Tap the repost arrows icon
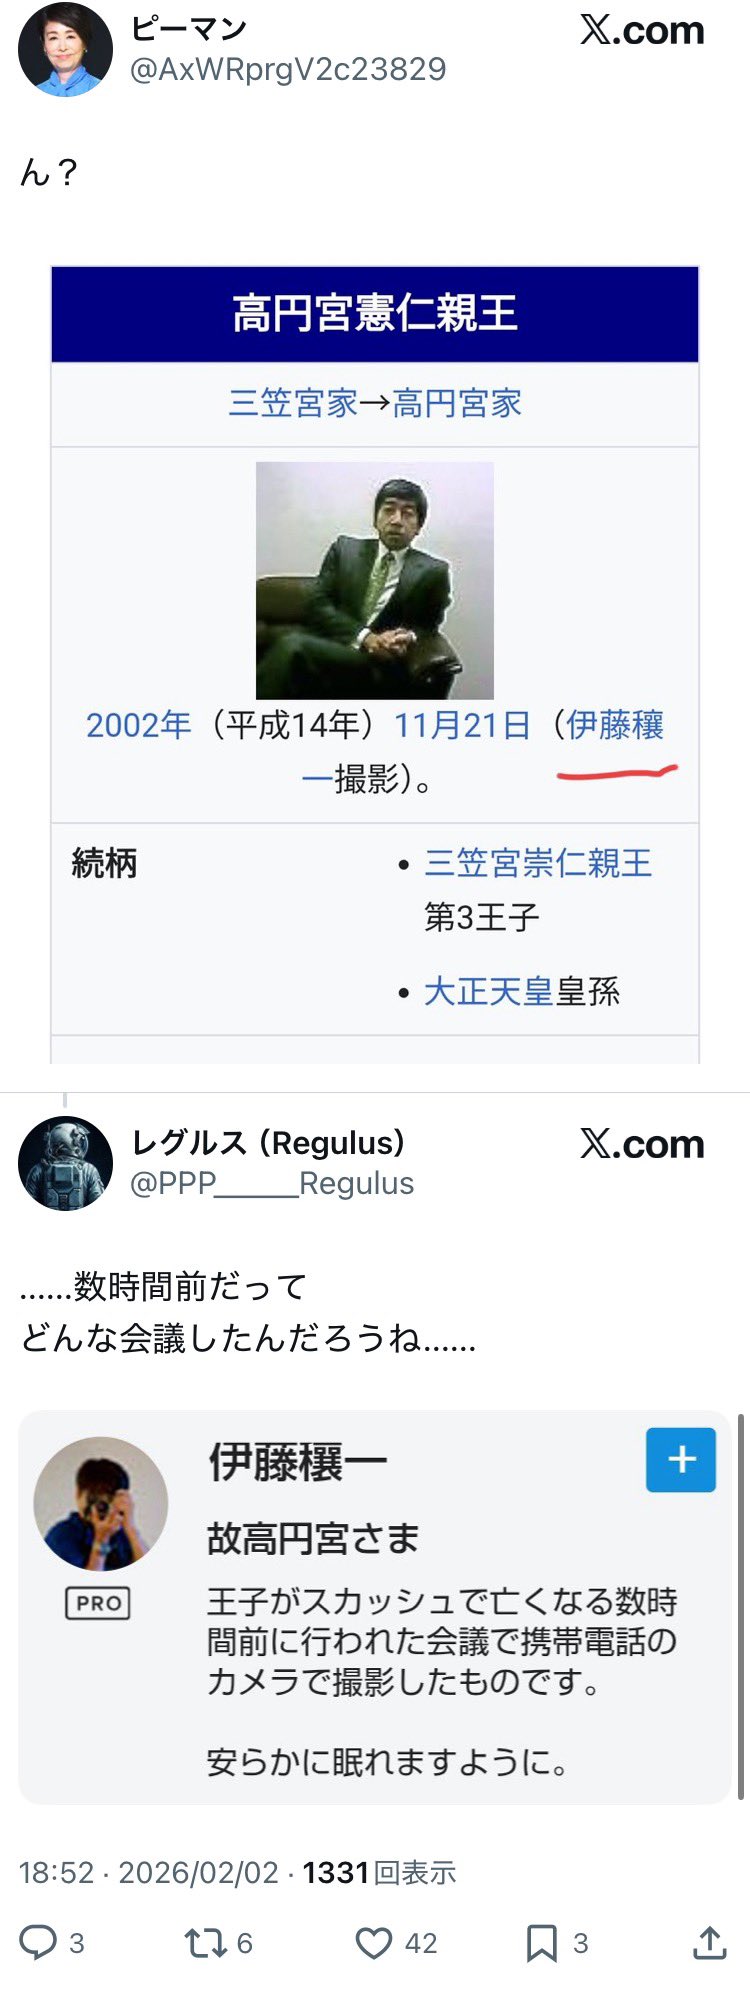Image resolution: width=750 pixels, height=1999 pixels. pyautogui.click(x=203, y=1942)
